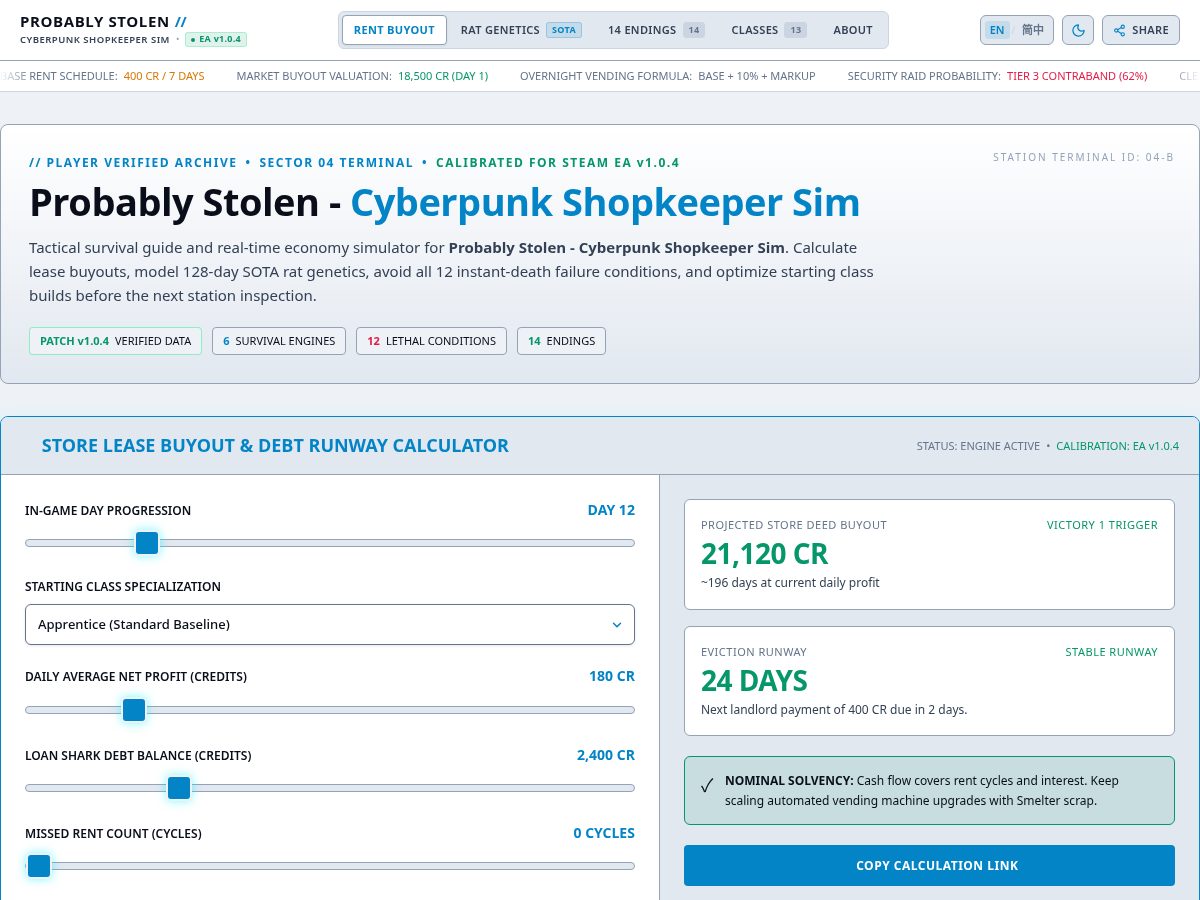Open the Rent Buyout tab
The image size is (1200, 900).
click(x=394, y=30)
